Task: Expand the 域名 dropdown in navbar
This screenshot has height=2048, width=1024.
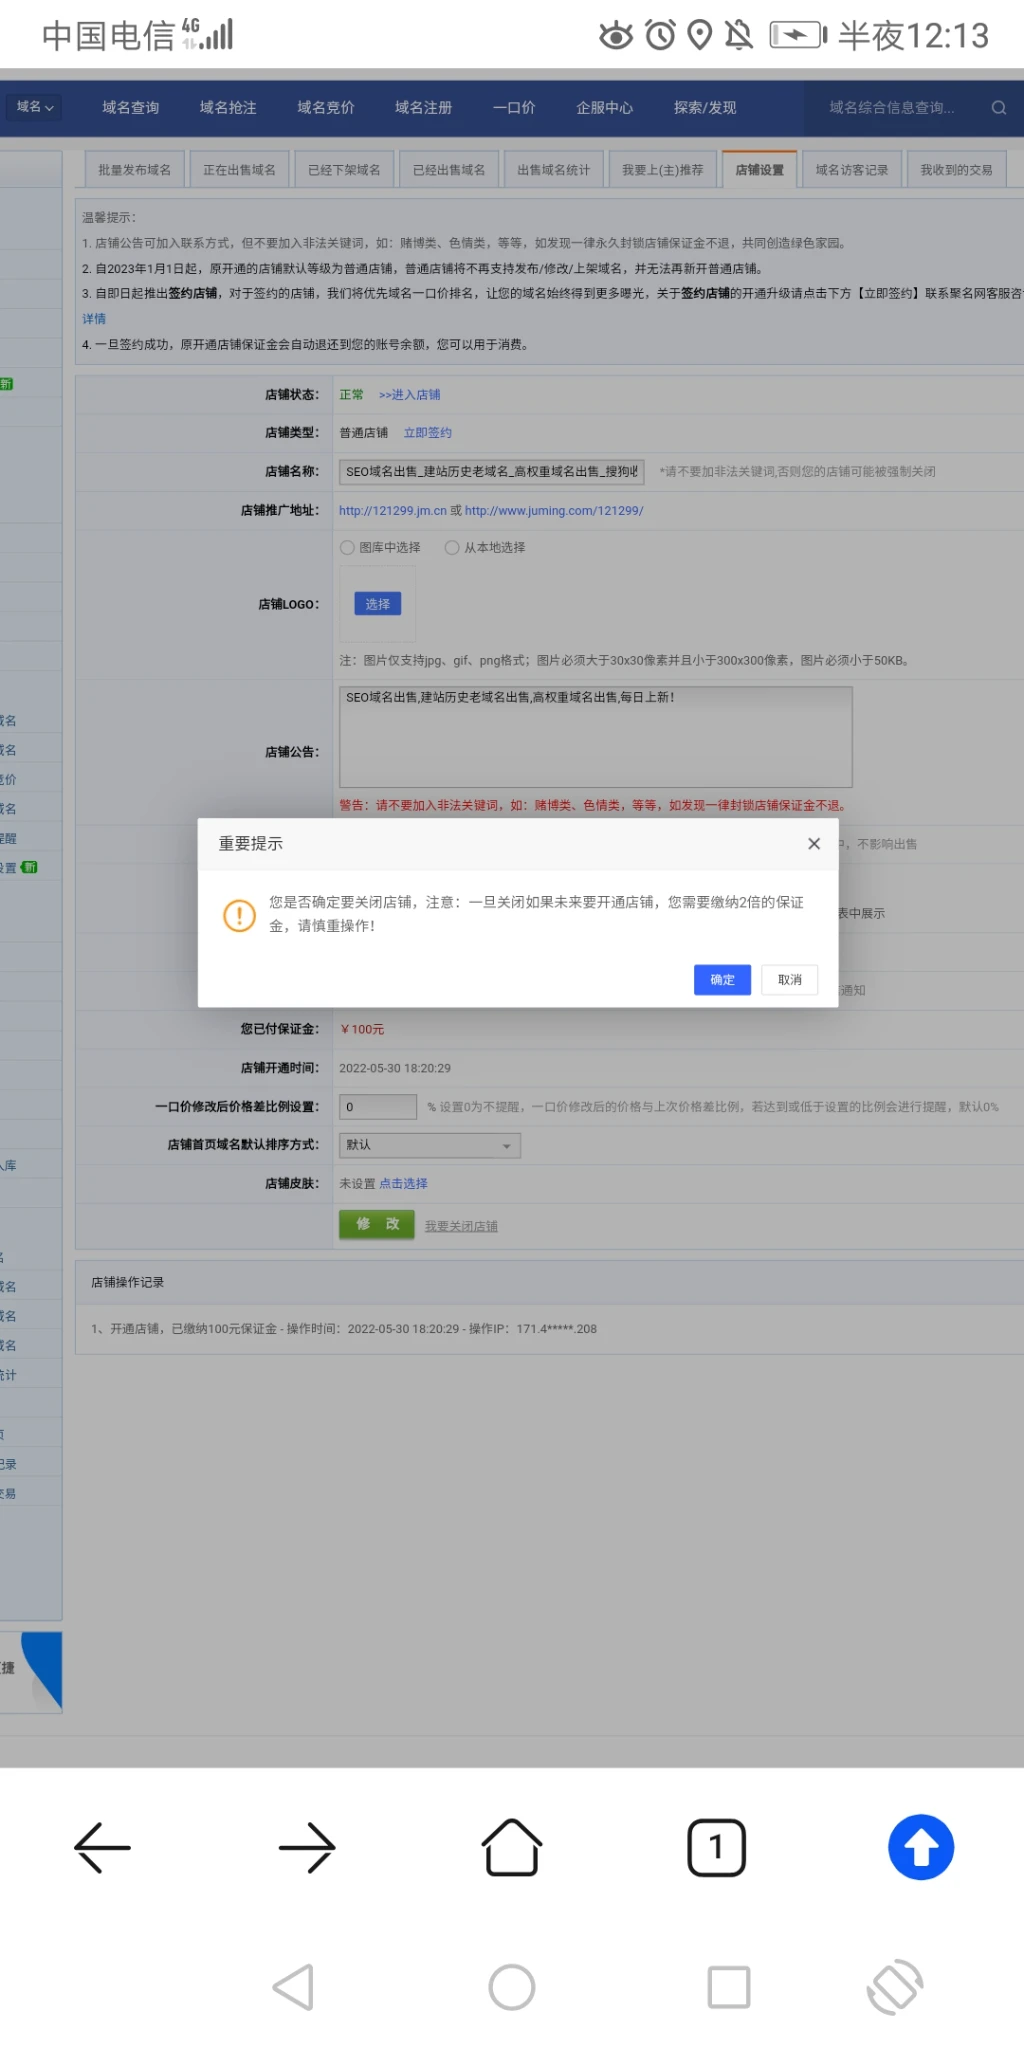Action: coord(35,107)
